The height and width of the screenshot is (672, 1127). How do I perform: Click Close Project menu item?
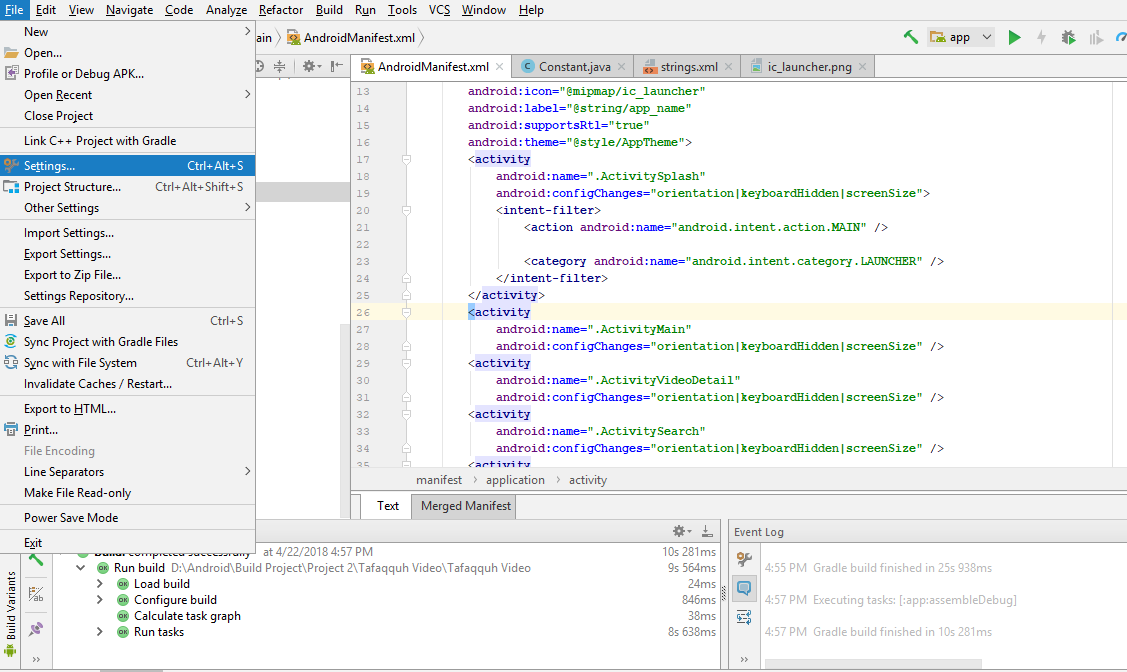pyautogui.click(x=127, y=116)
